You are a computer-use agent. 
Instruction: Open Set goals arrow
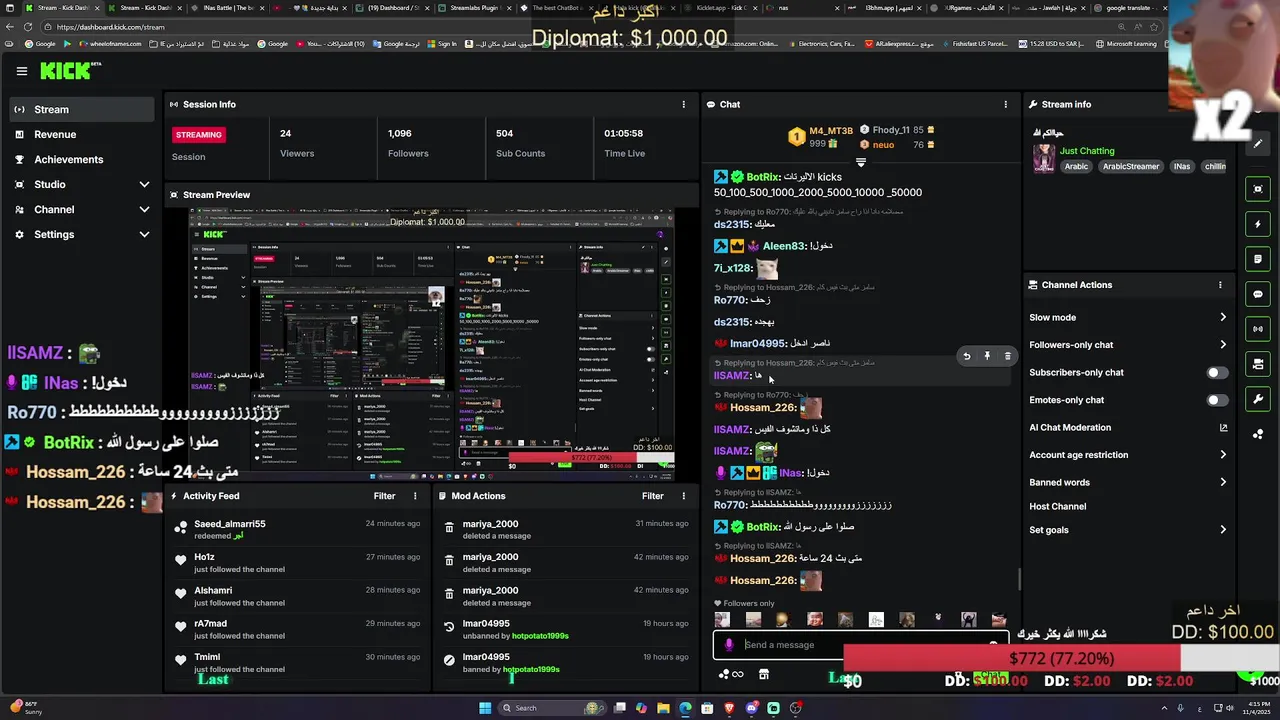(x=1222, y=530)
